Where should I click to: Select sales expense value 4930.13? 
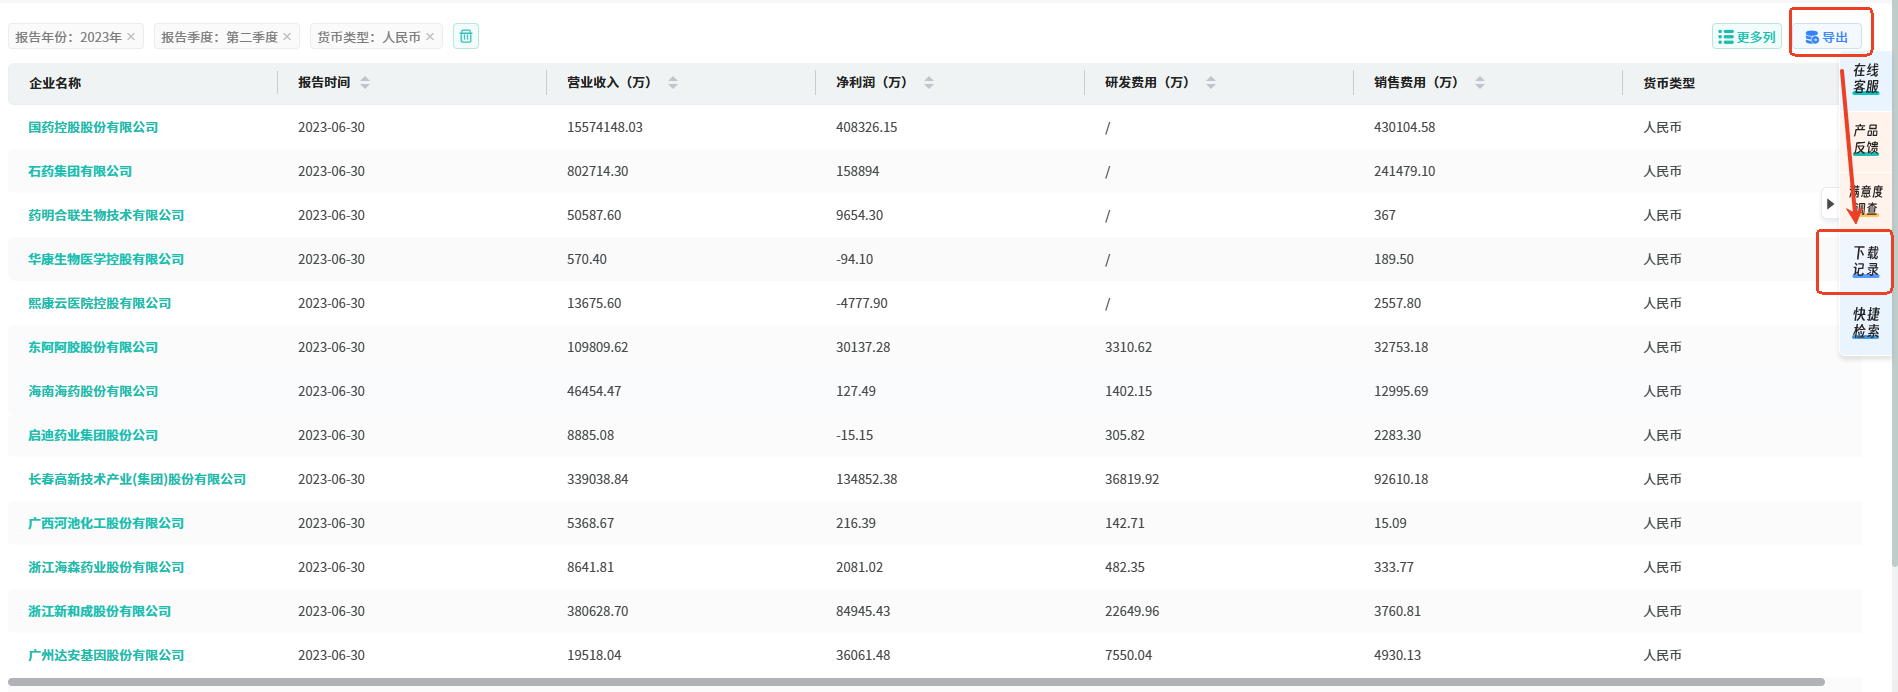[1398, 655]
